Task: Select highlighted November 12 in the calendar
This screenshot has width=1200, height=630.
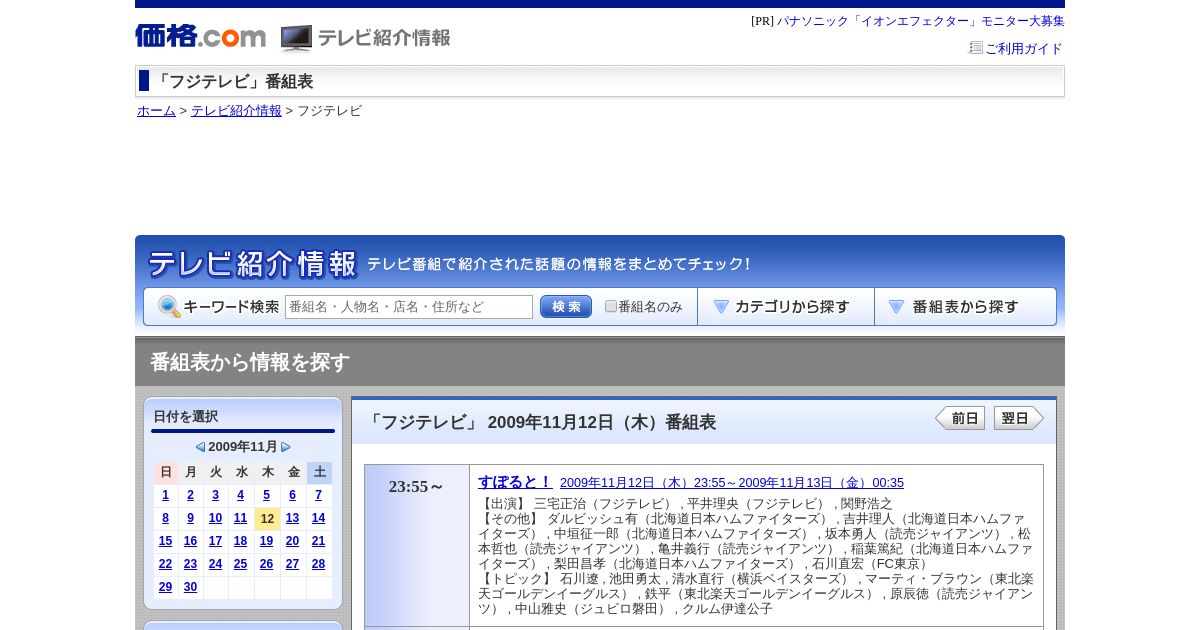Action: pyautogui.click(x=267, y=519)
